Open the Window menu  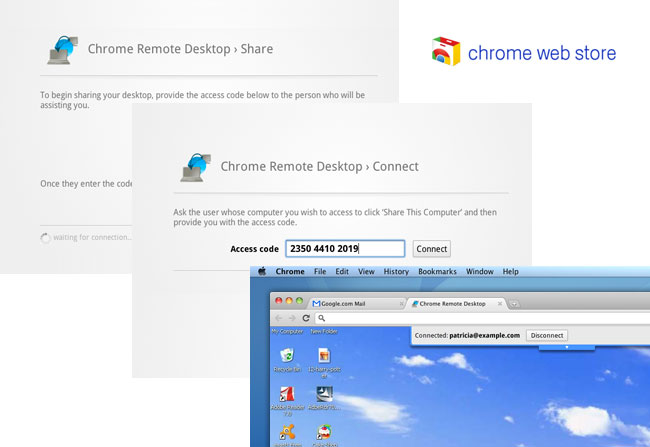point(480,271)
